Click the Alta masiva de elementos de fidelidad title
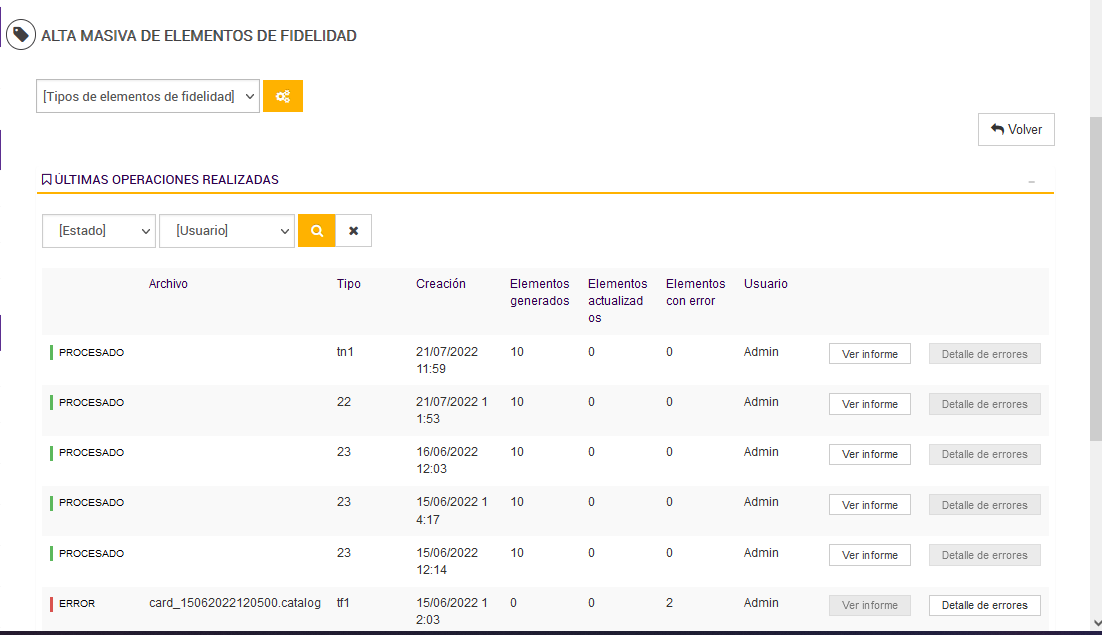 [x=199, y=36]
